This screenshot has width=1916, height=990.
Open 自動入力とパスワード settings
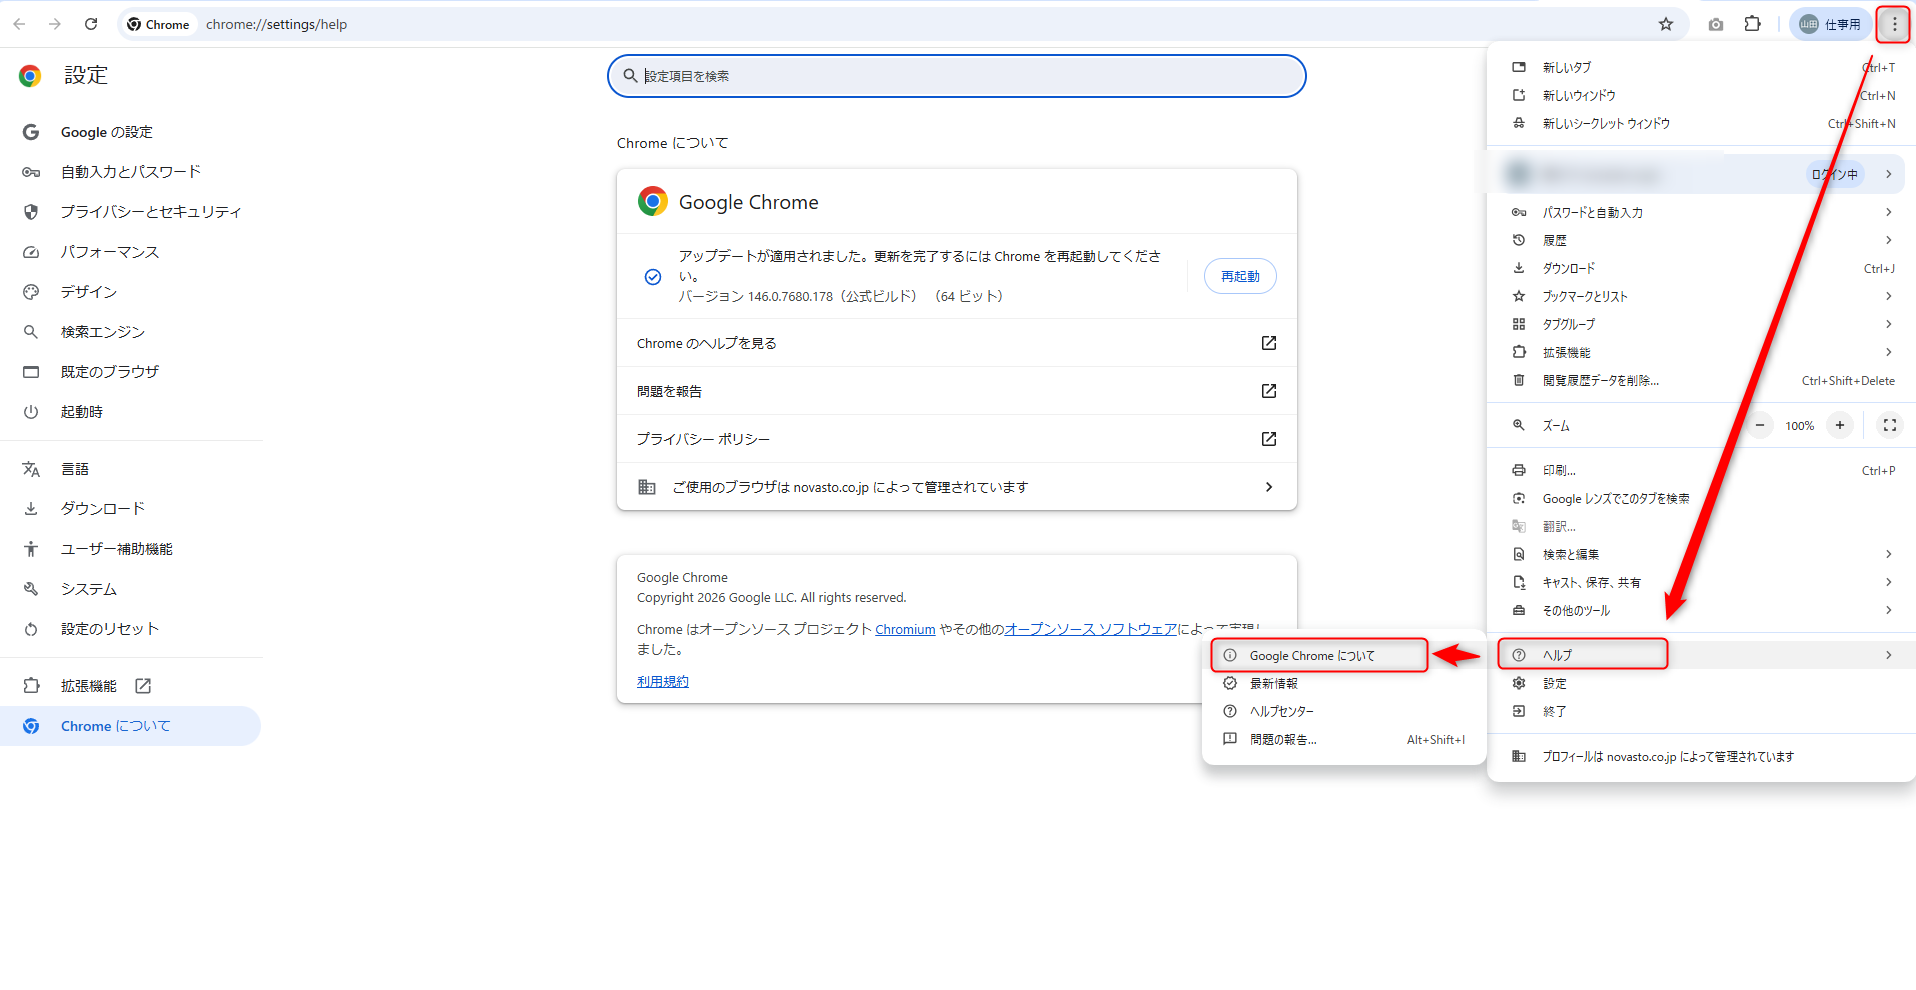[131, 172]
